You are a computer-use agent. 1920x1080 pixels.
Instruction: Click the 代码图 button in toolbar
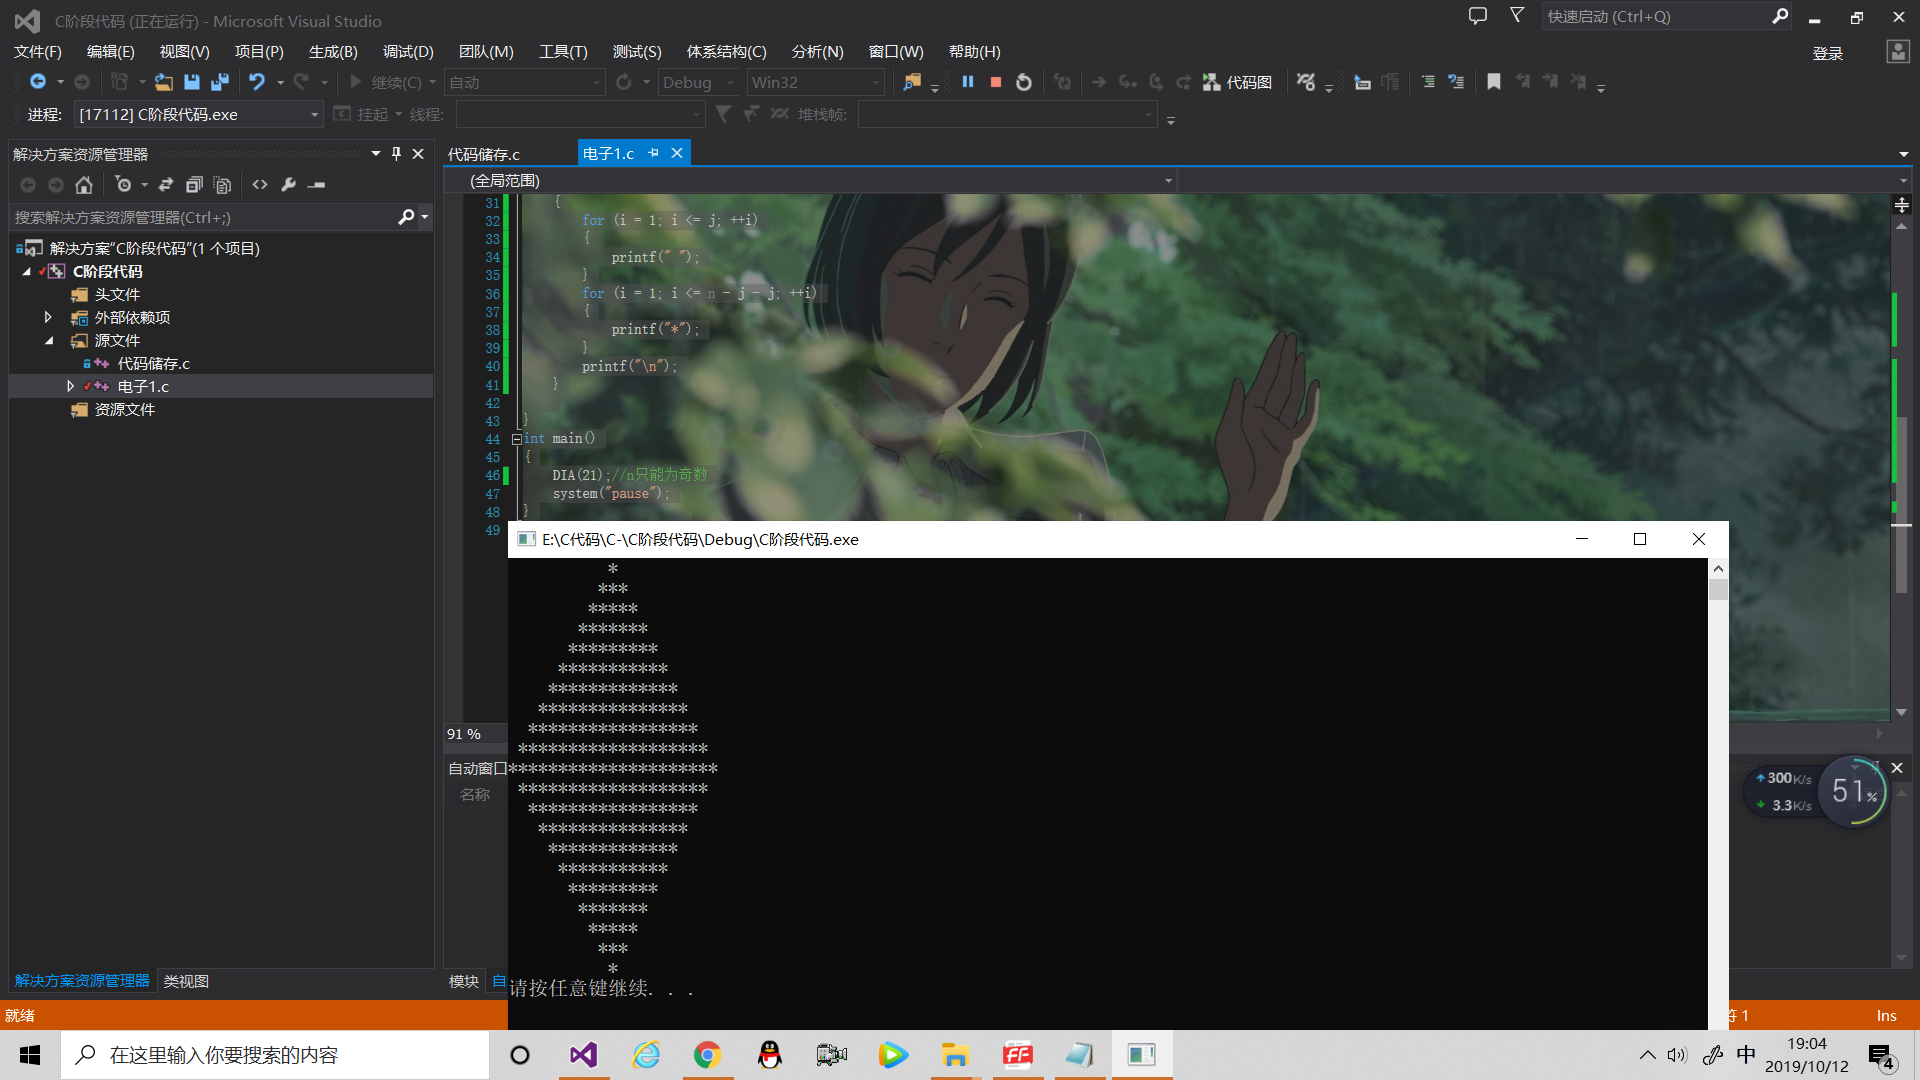click(x=1238, y=82)
